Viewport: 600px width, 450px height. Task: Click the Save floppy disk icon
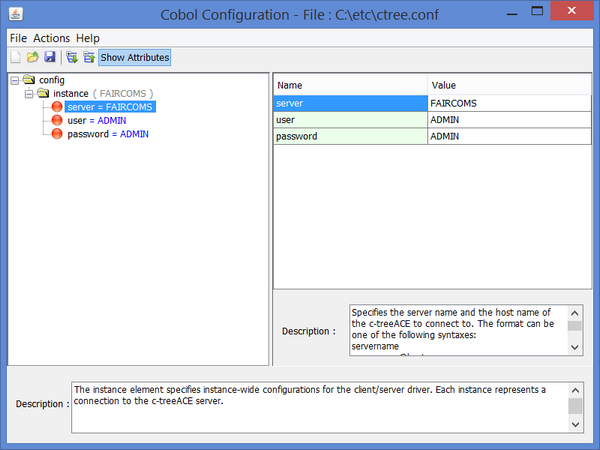[x=49, y=58]
